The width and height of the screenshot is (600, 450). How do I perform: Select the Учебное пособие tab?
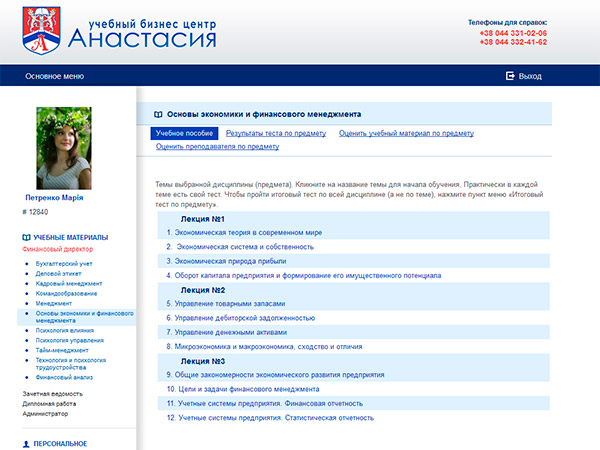click(x=184, y=133)
